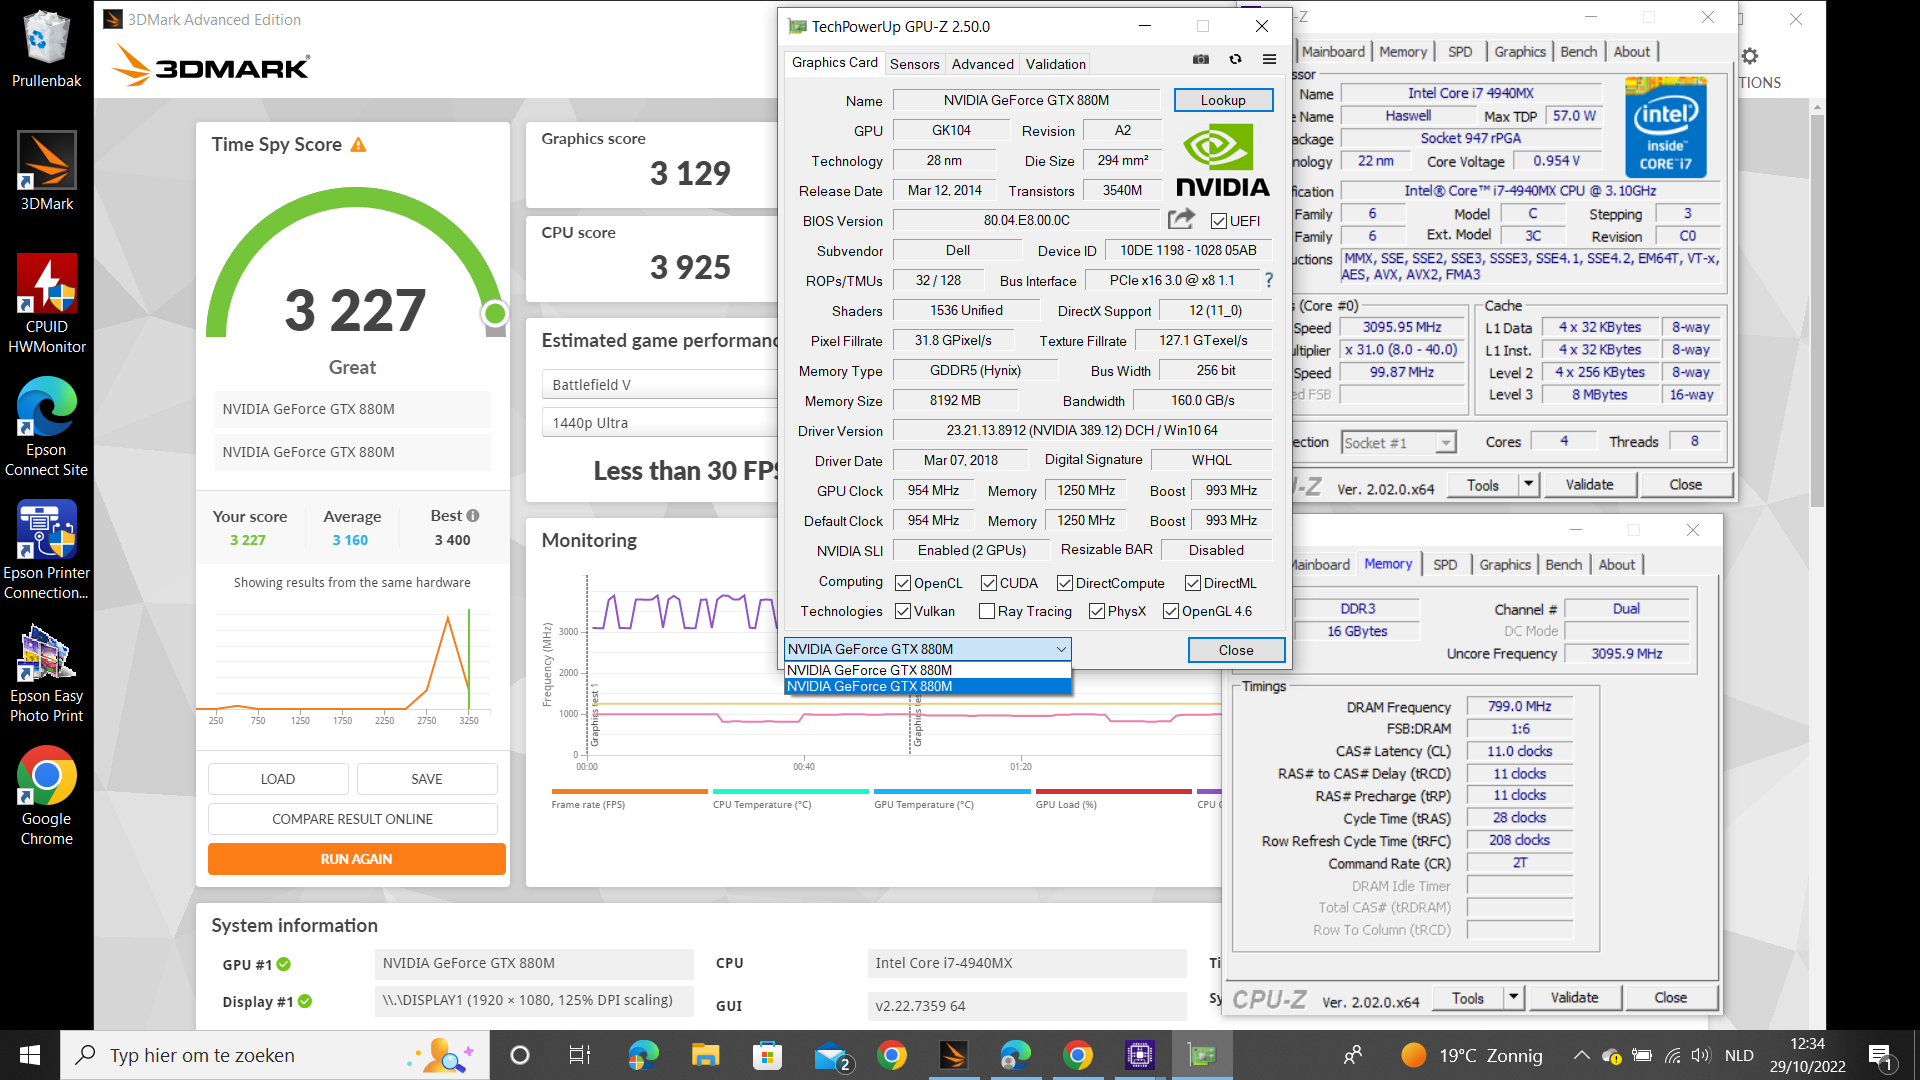Toggle the UEFI checkbox

tap(1218, 221)
